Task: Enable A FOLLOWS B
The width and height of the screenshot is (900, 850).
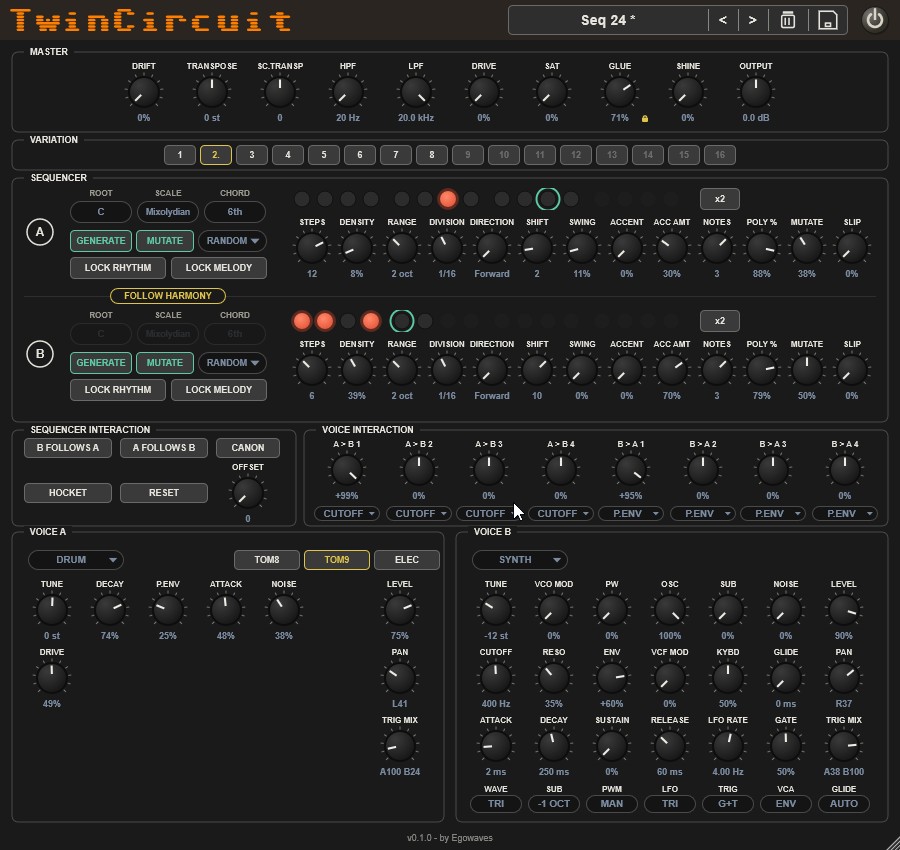Action: pyautogui.click(x=164, y=448)
